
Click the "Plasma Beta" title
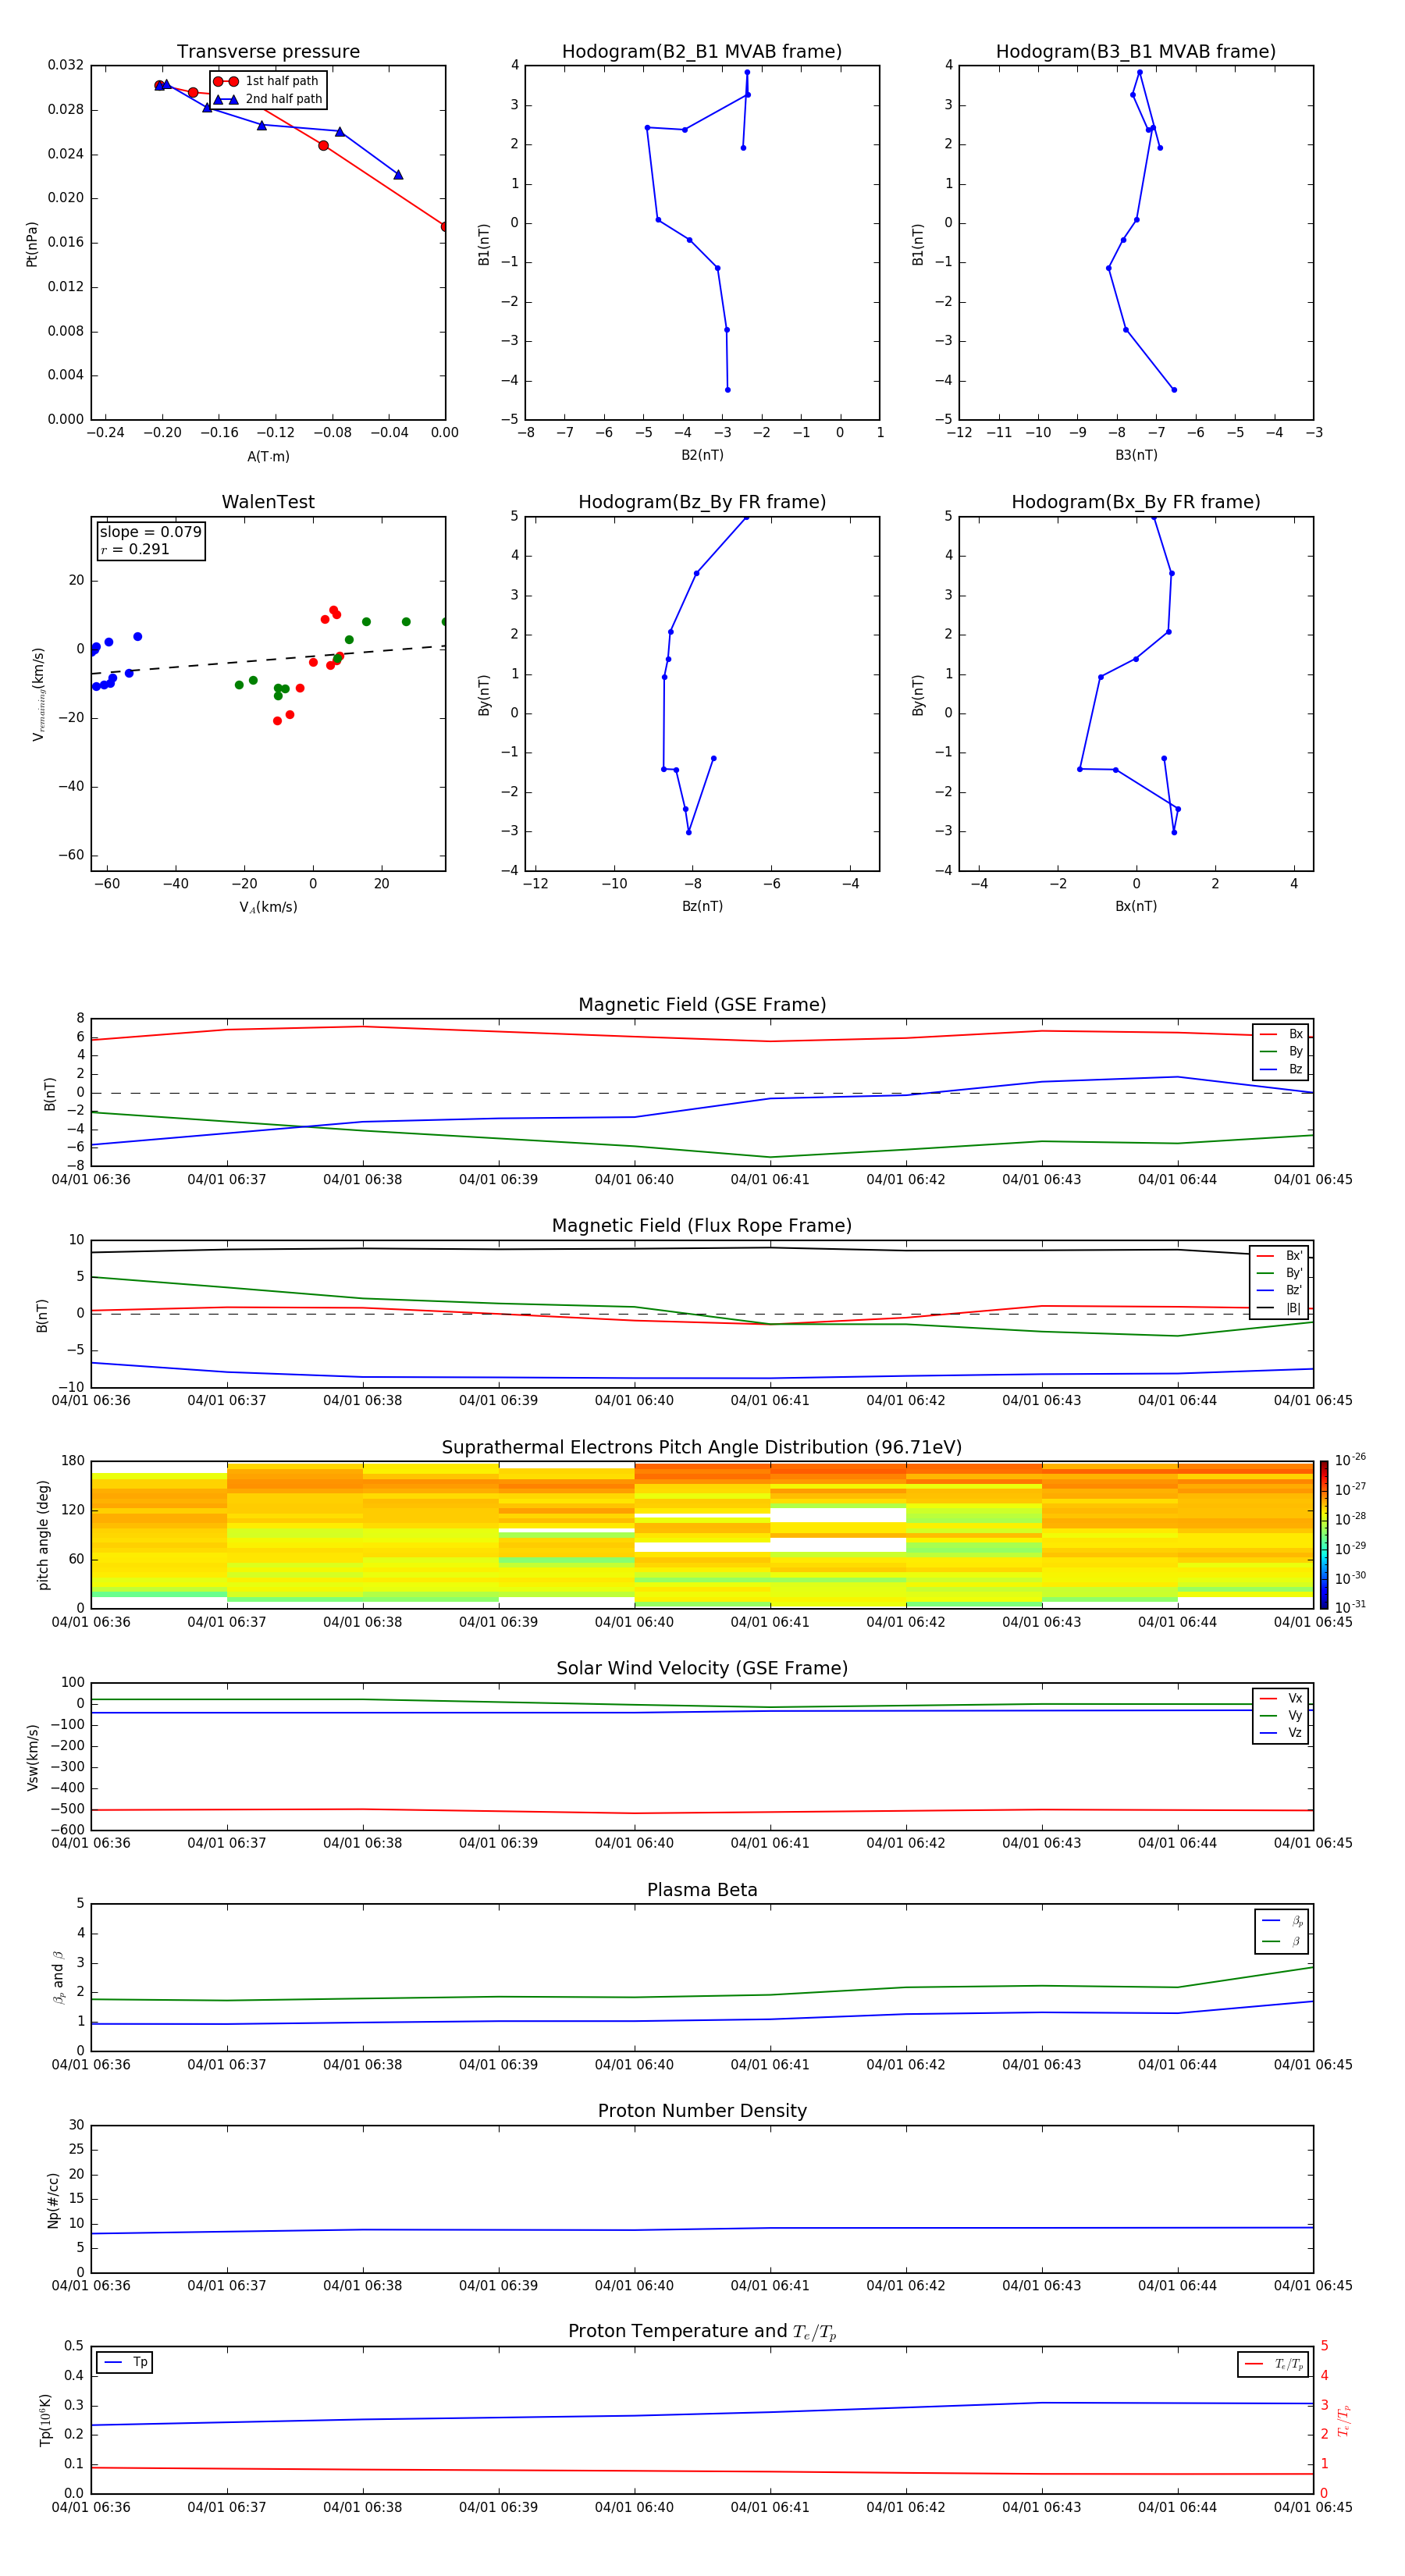(702, 1891)
